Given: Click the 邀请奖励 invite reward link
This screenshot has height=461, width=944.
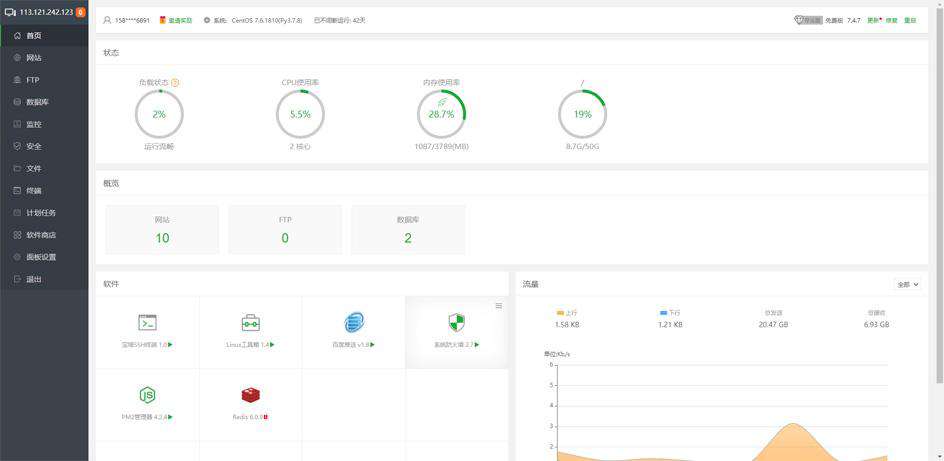Looking at the screenshot, I should click(x=180, y=20).
